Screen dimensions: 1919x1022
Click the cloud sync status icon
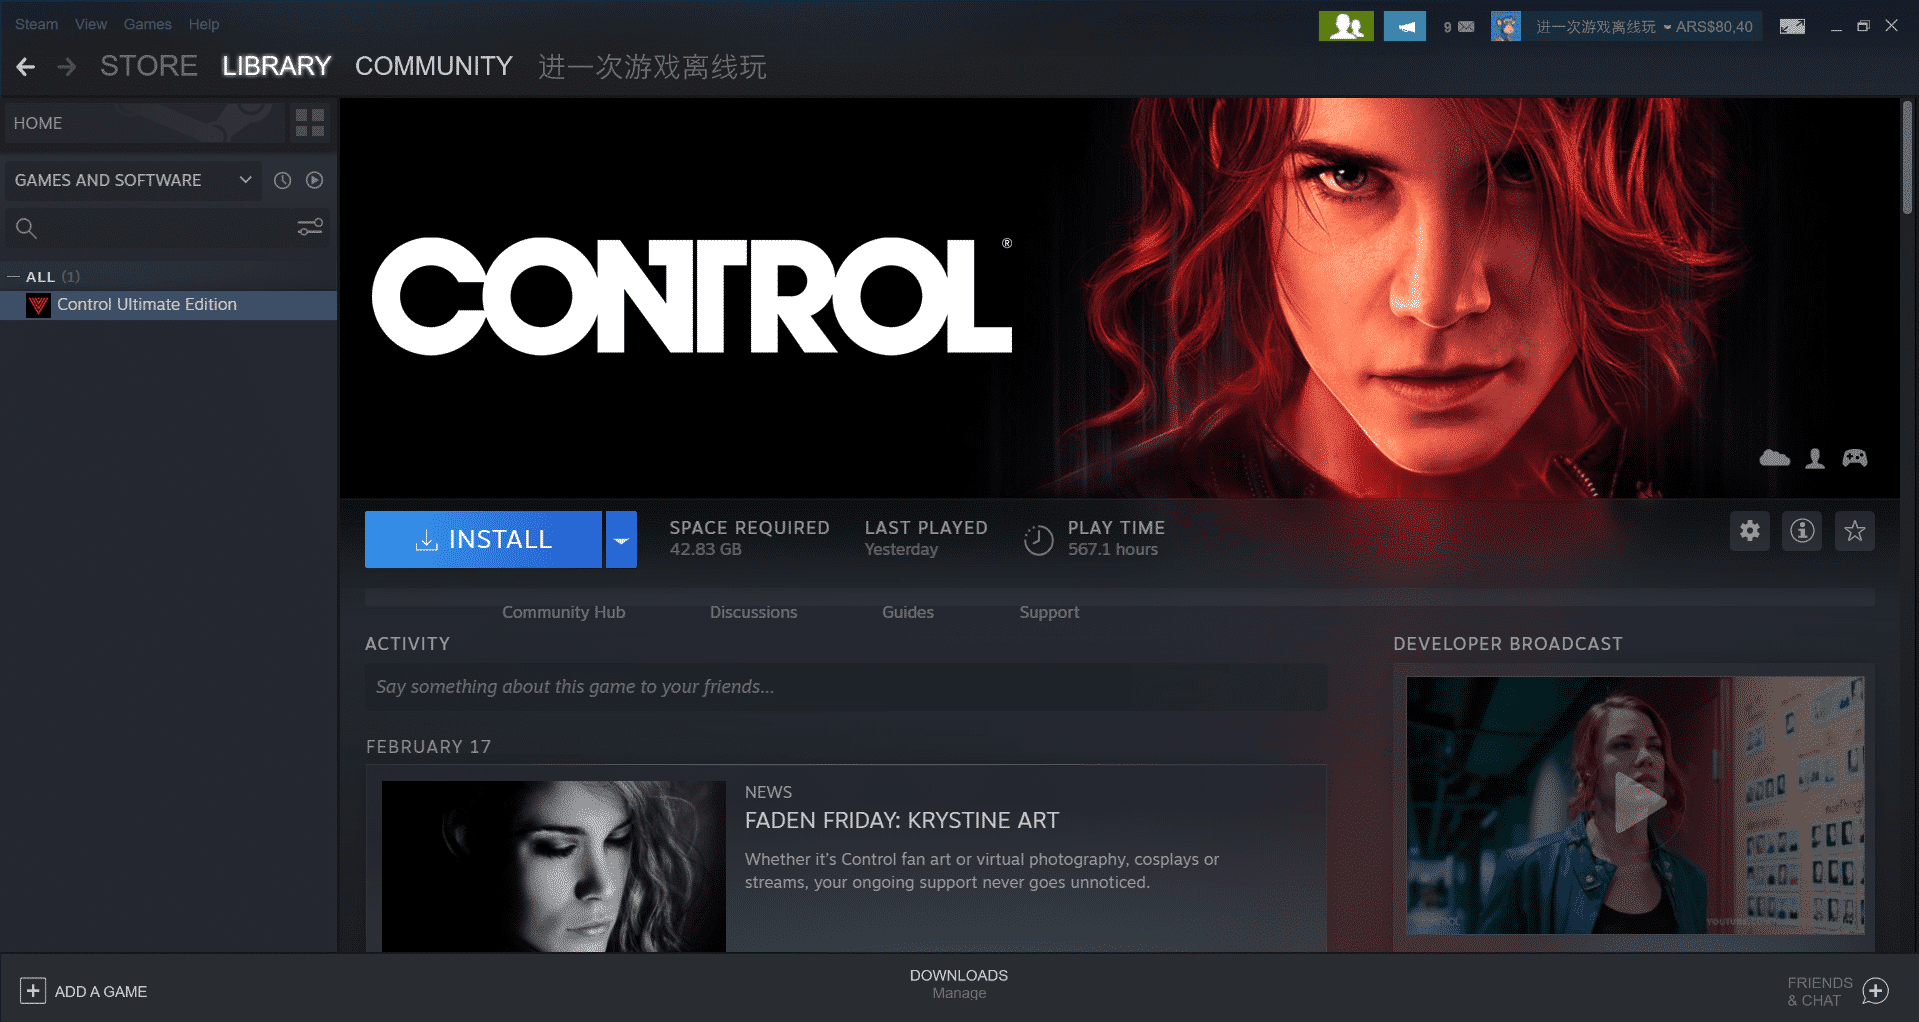pos(1774,457)
